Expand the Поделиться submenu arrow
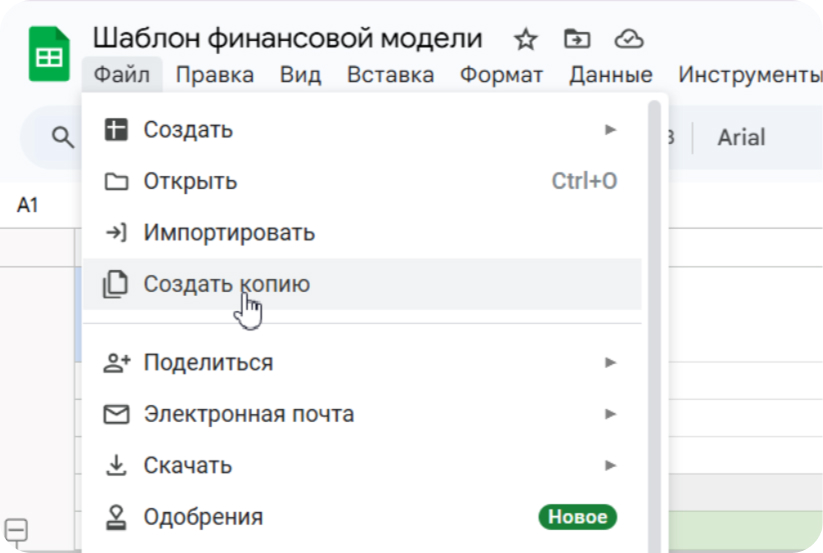Viewport: 823px width, 553px height. click(610, 362)
